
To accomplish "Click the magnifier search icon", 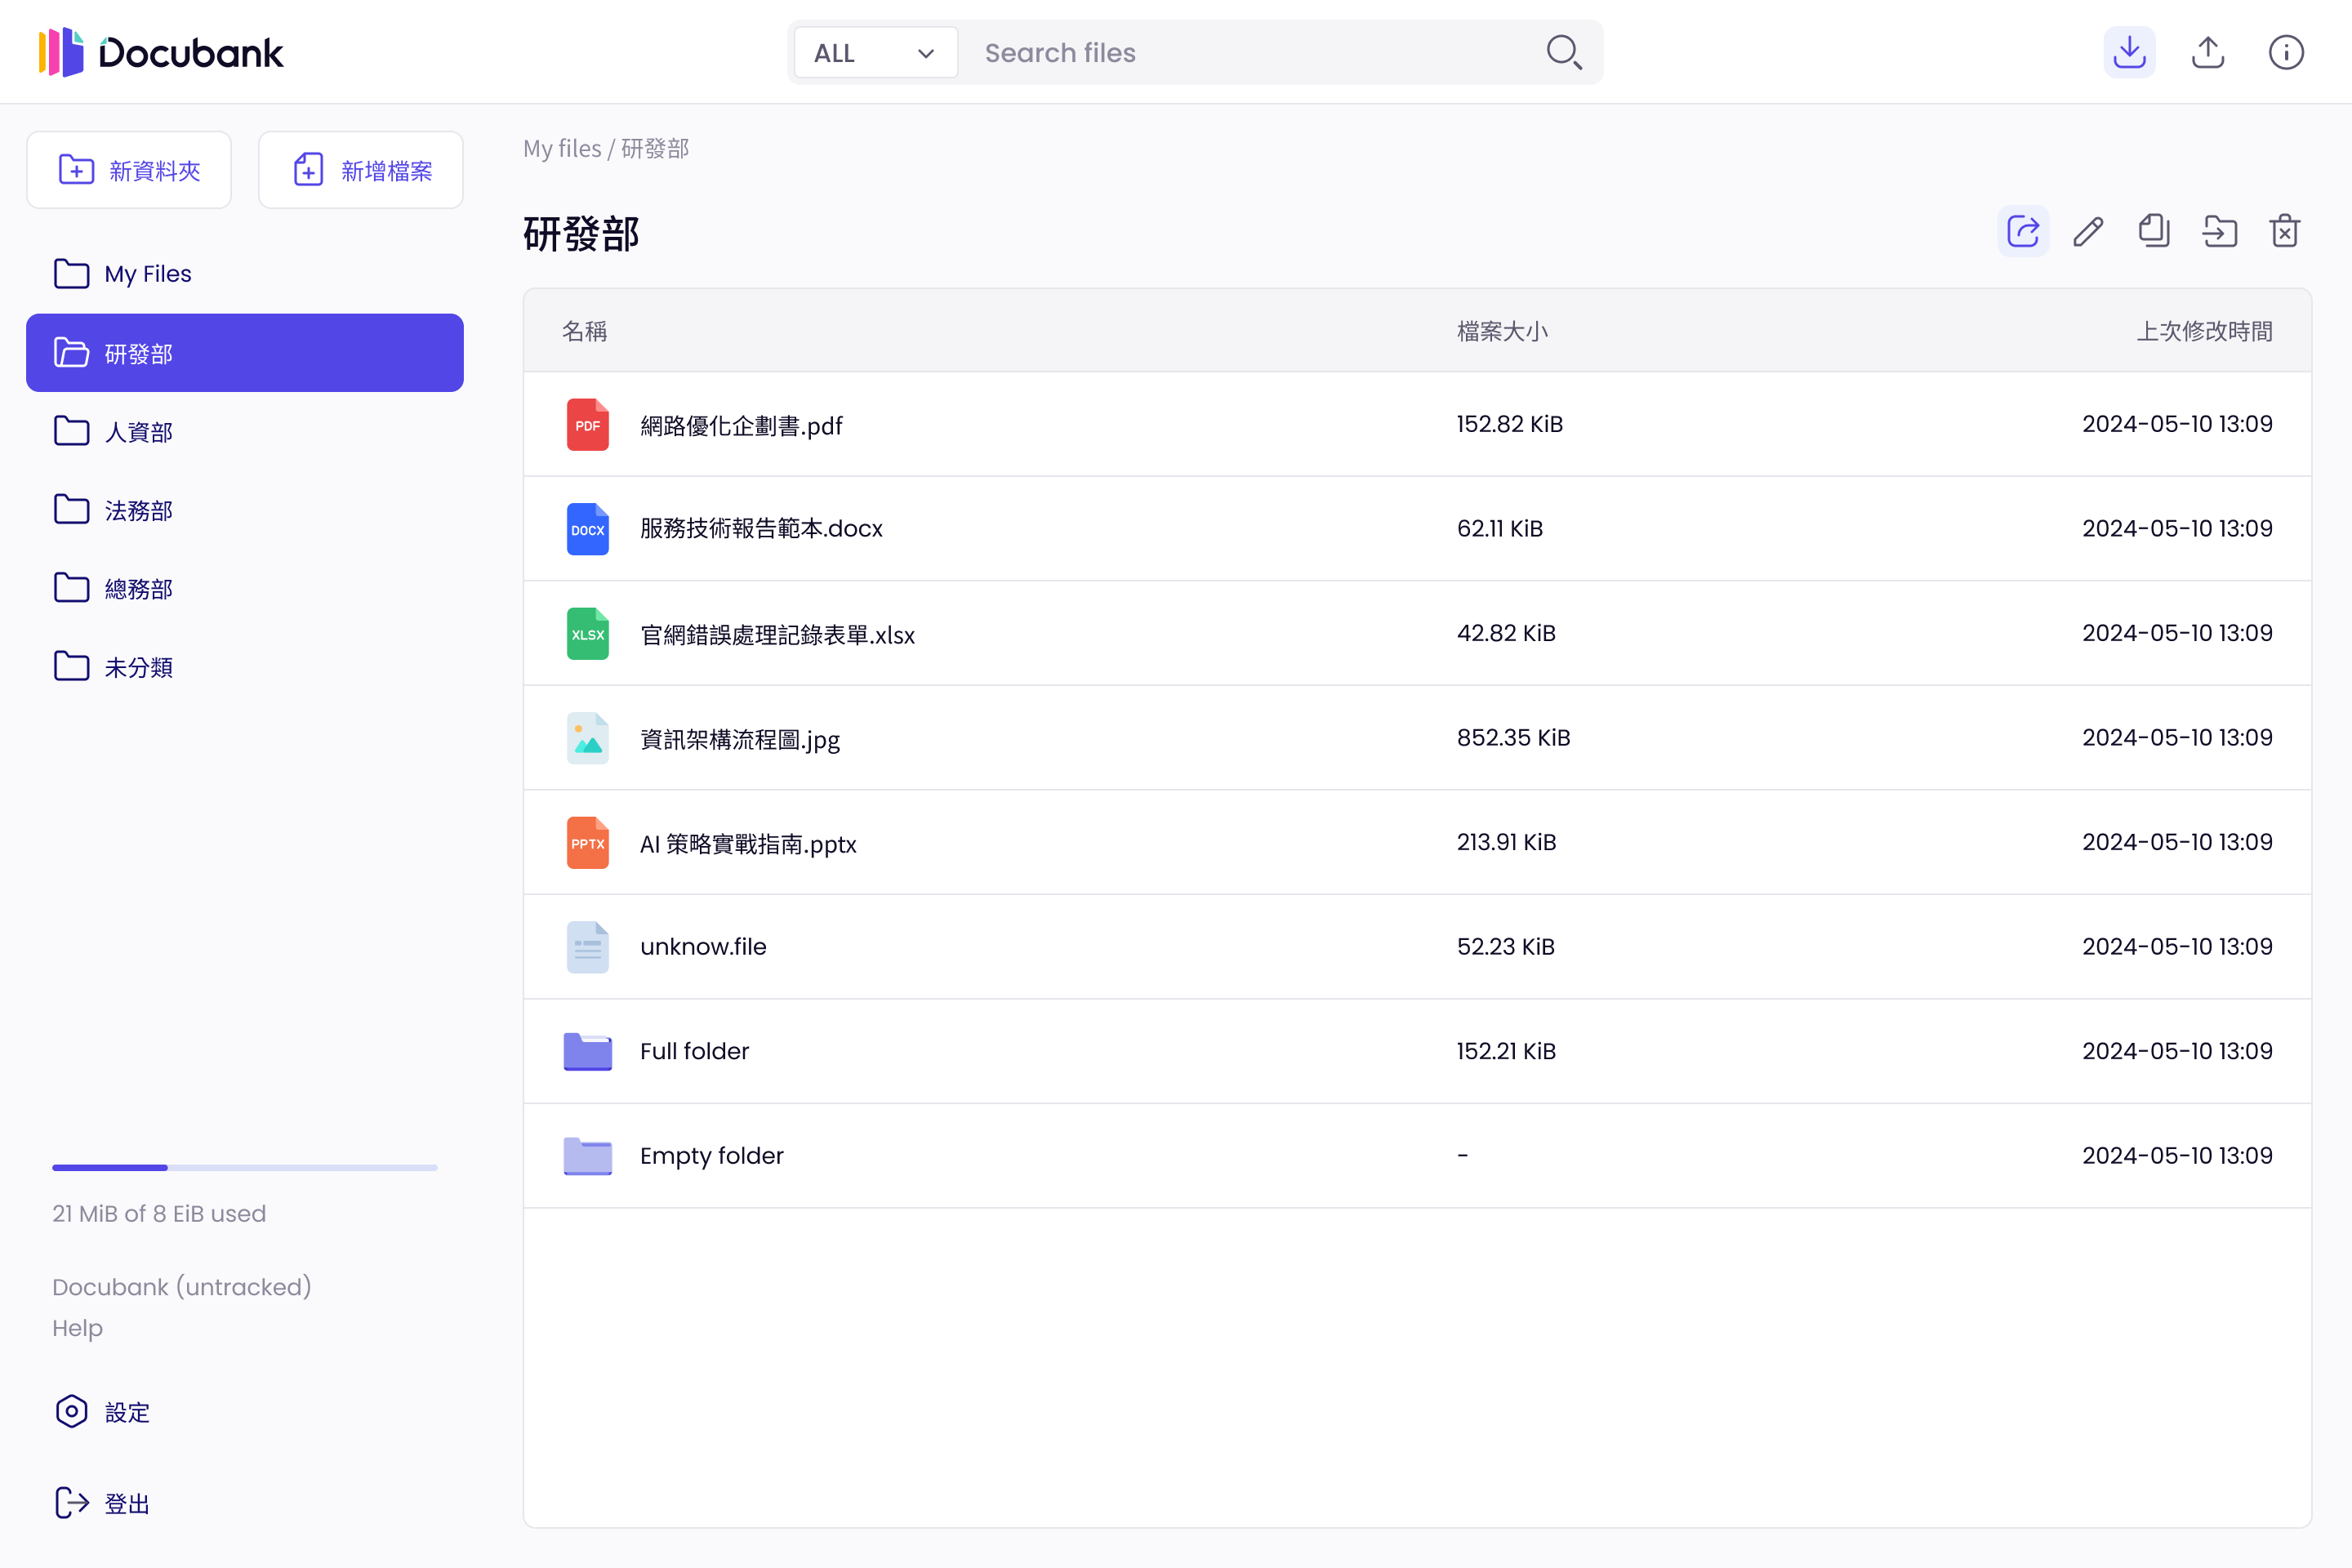I will pos(1564,53).
